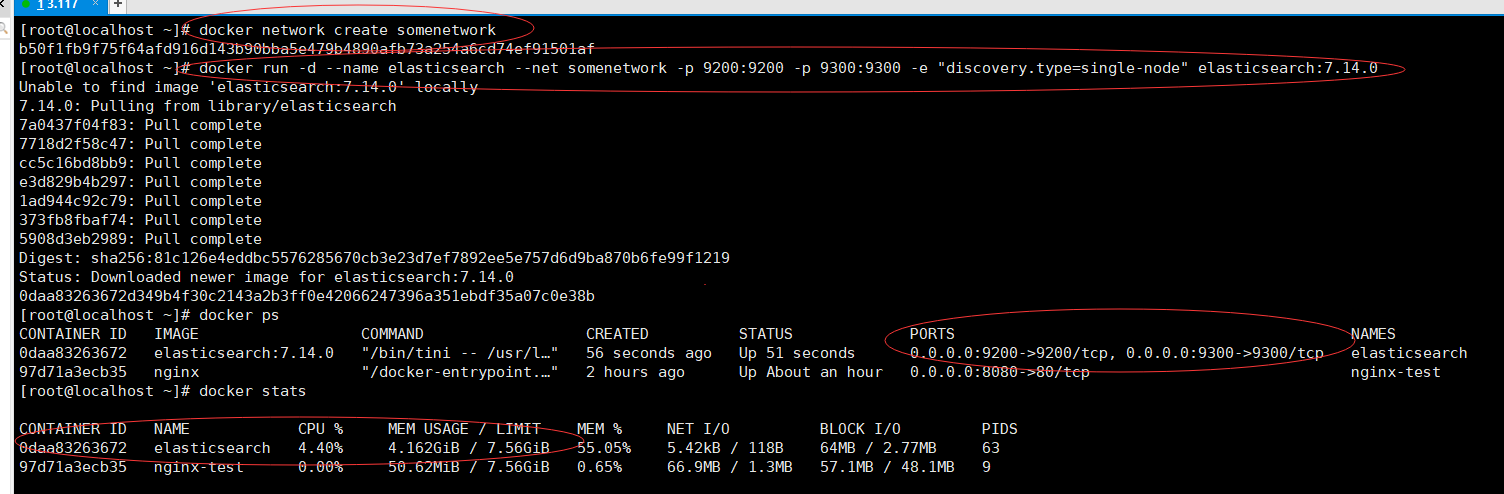This screenshot has width=1504, height=494.
Task: Click the '56 seconds ago' created value
Action: pos(649,353)
